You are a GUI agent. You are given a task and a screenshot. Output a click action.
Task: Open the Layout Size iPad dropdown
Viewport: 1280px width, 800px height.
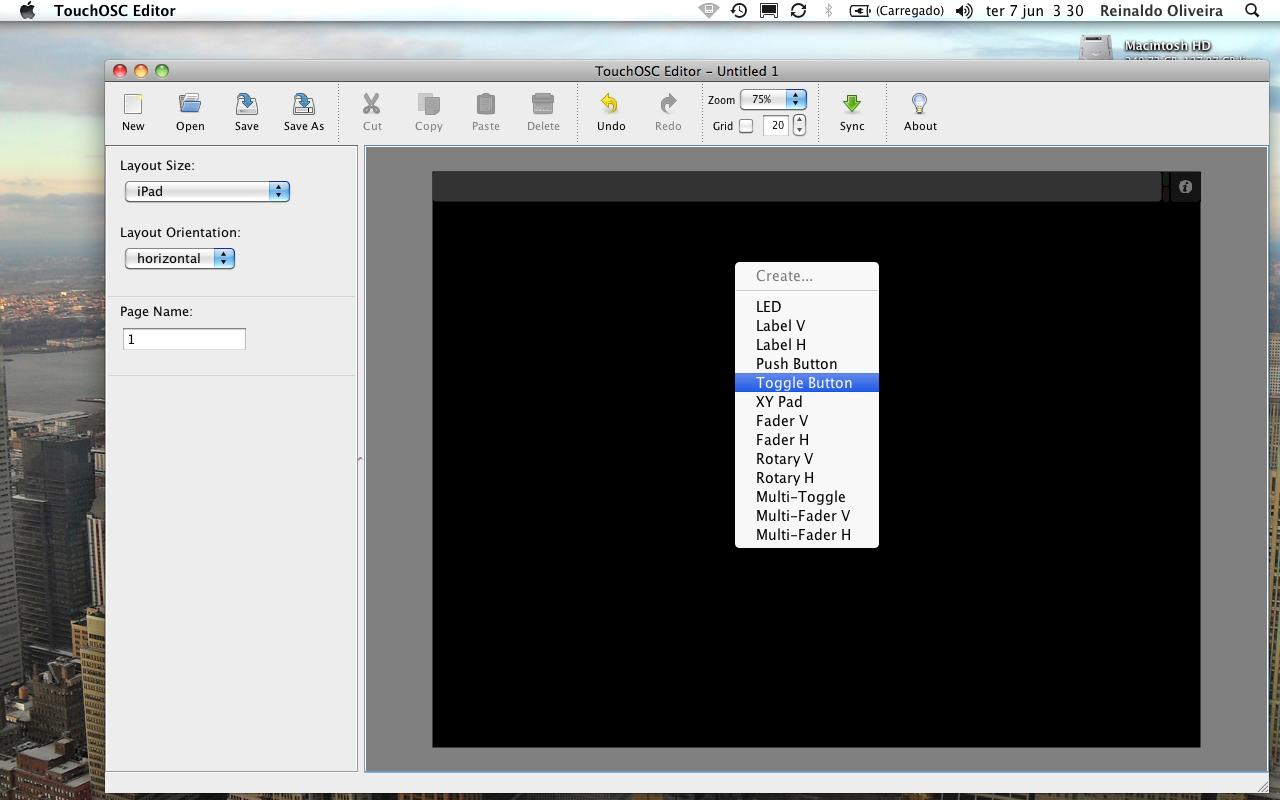click(207, 191)
